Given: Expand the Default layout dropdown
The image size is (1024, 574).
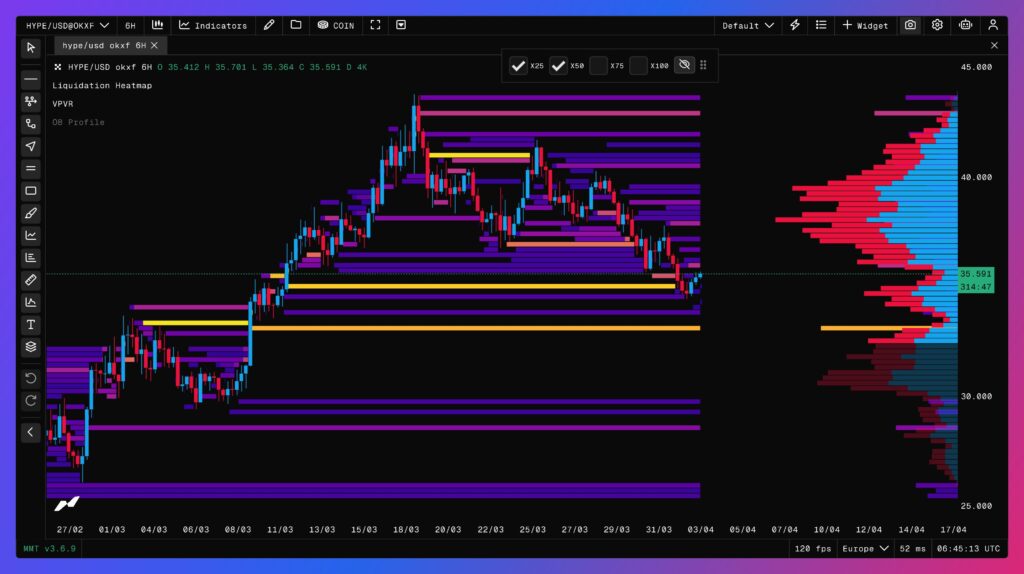Looking at the screenshot, I should click(x=748, y=25).
